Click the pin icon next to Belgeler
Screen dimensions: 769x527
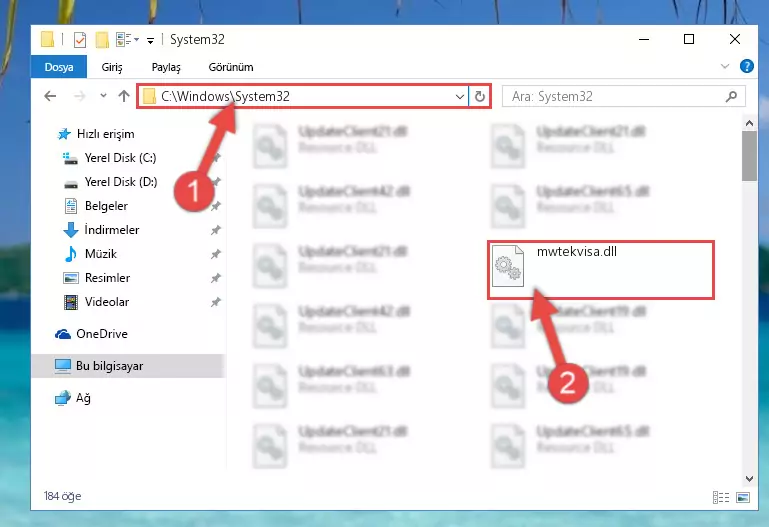215,206
